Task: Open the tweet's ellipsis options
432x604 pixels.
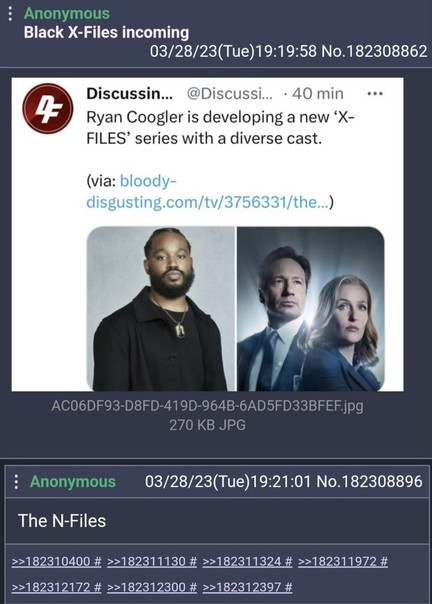Action: coord(375,94)
